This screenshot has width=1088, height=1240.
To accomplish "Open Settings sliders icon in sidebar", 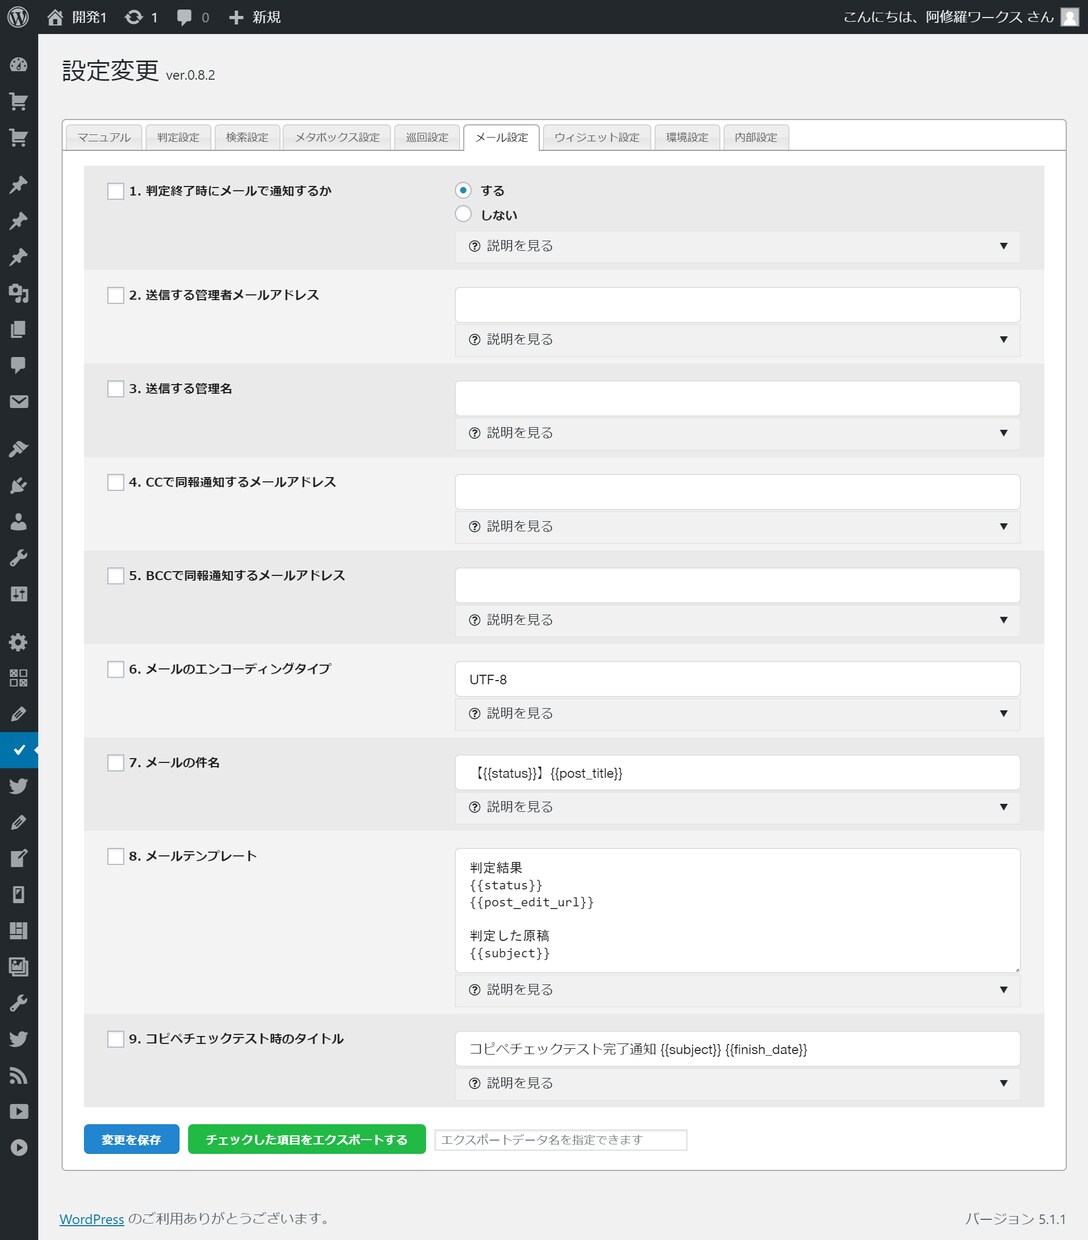I will pyautogui.click(x=18, y=593).
